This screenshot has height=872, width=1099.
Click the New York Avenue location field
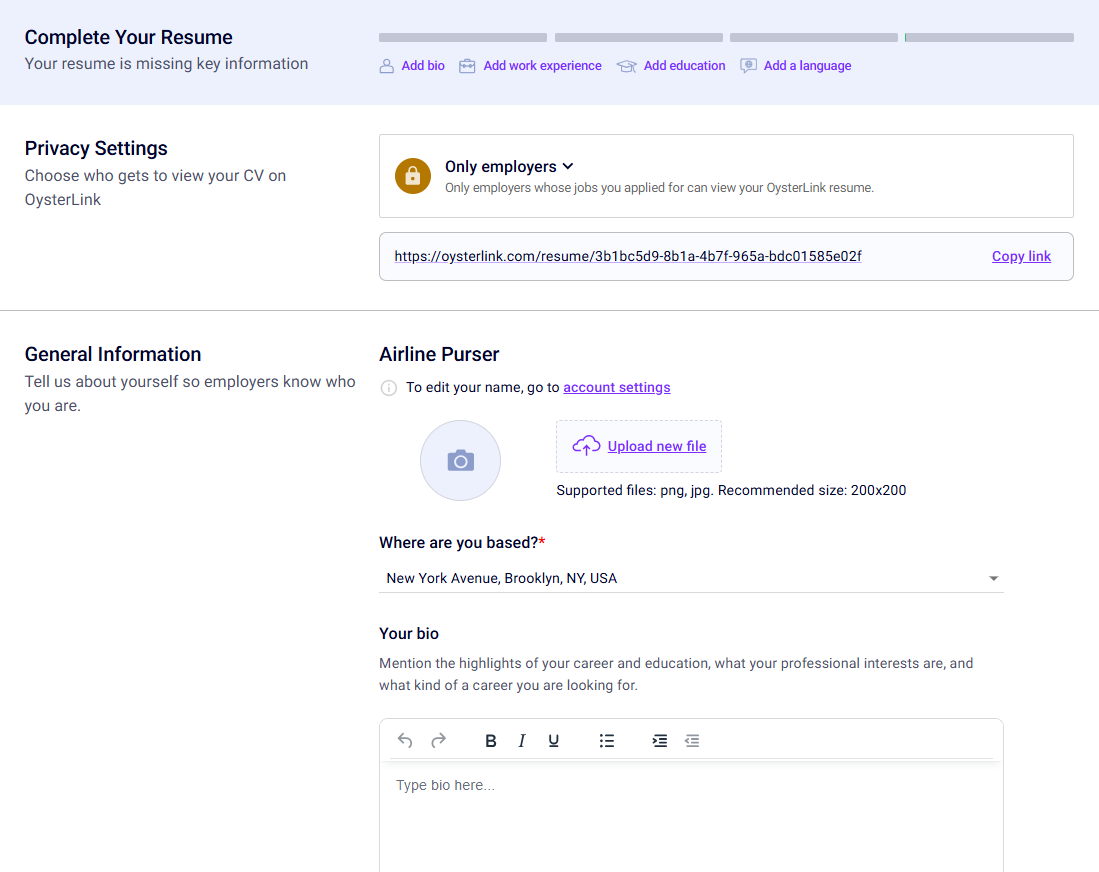tap(691, 578)
